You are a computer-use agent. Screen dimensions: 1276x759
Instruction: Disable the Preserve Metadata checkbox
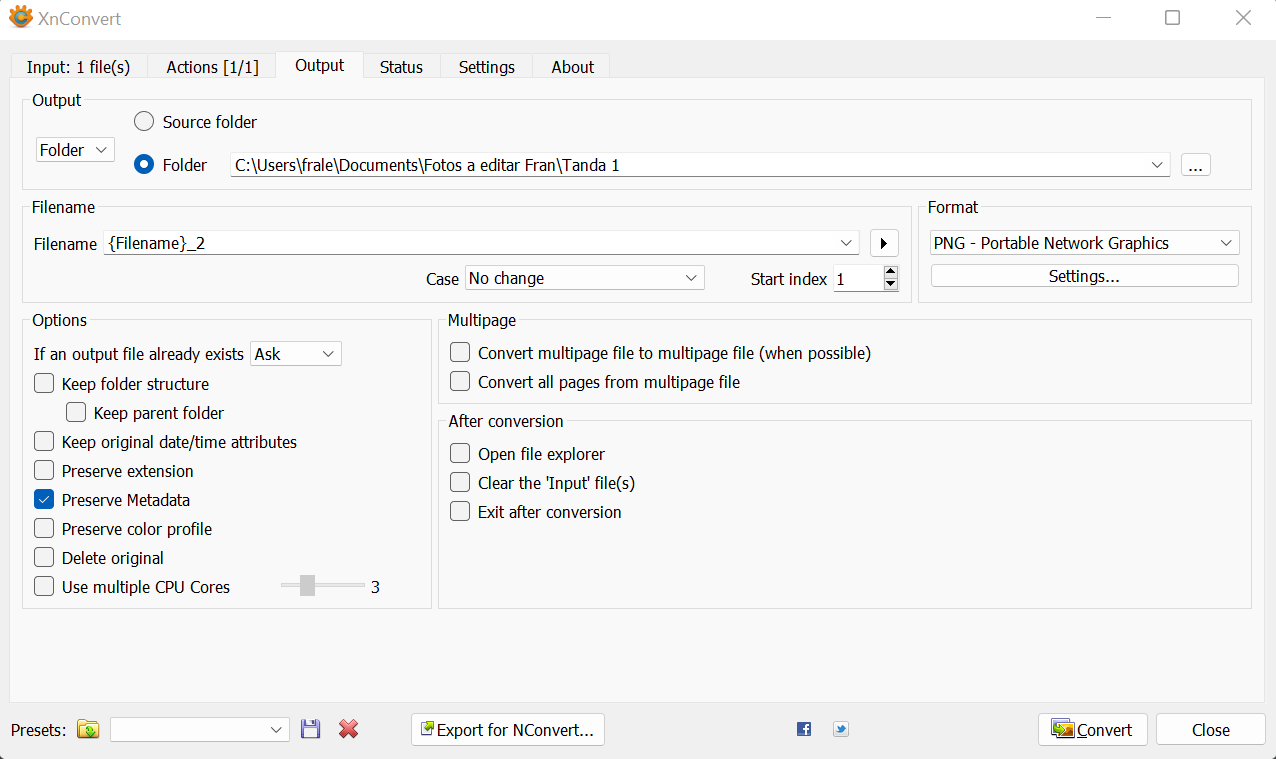[x=44, y=500]
